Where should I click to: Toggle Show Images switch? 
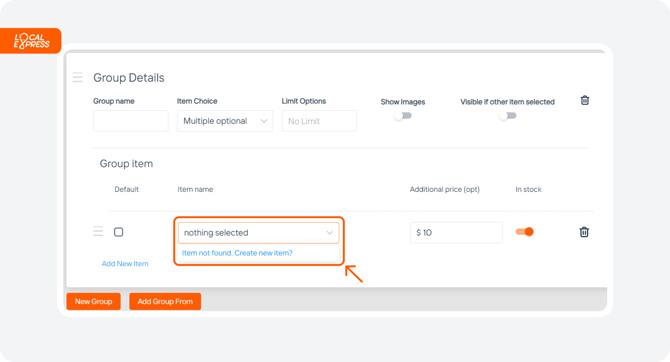click(403, 116)
